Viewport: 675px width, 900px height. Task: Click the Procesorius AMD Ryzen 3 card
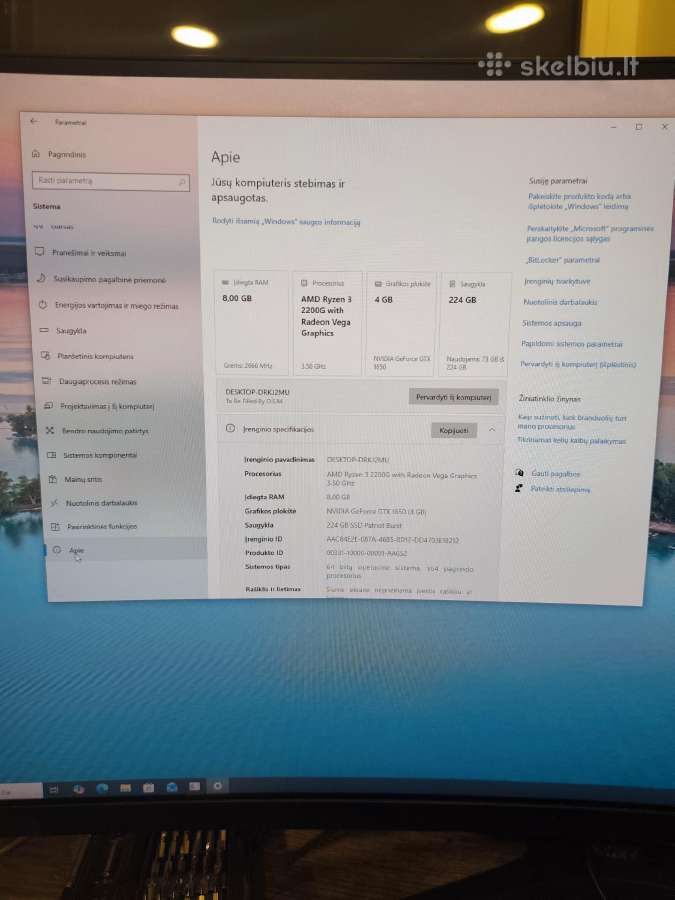click(x=327, y=324)
